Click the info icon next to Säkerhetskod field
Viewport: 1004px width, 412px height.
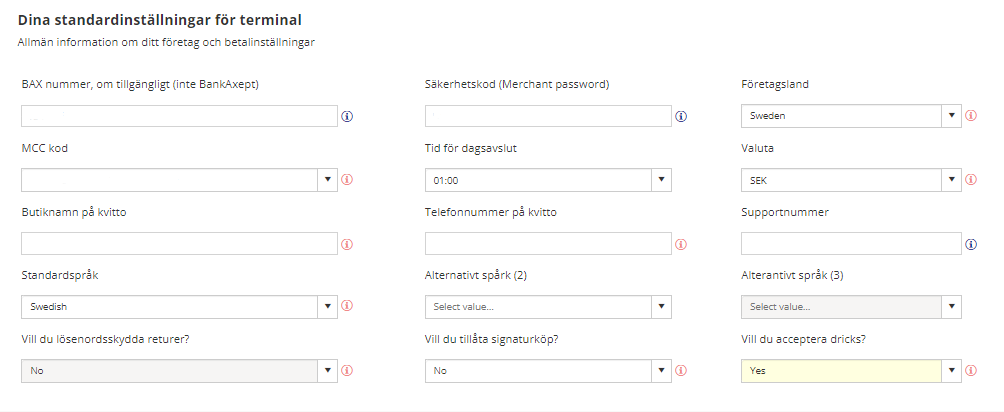(x=681, y=117)
